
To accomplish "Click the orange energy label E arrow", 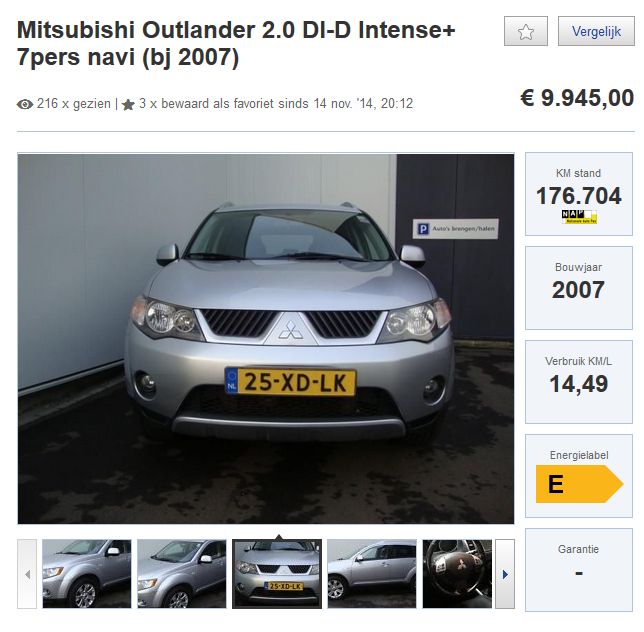I will 580,484.
